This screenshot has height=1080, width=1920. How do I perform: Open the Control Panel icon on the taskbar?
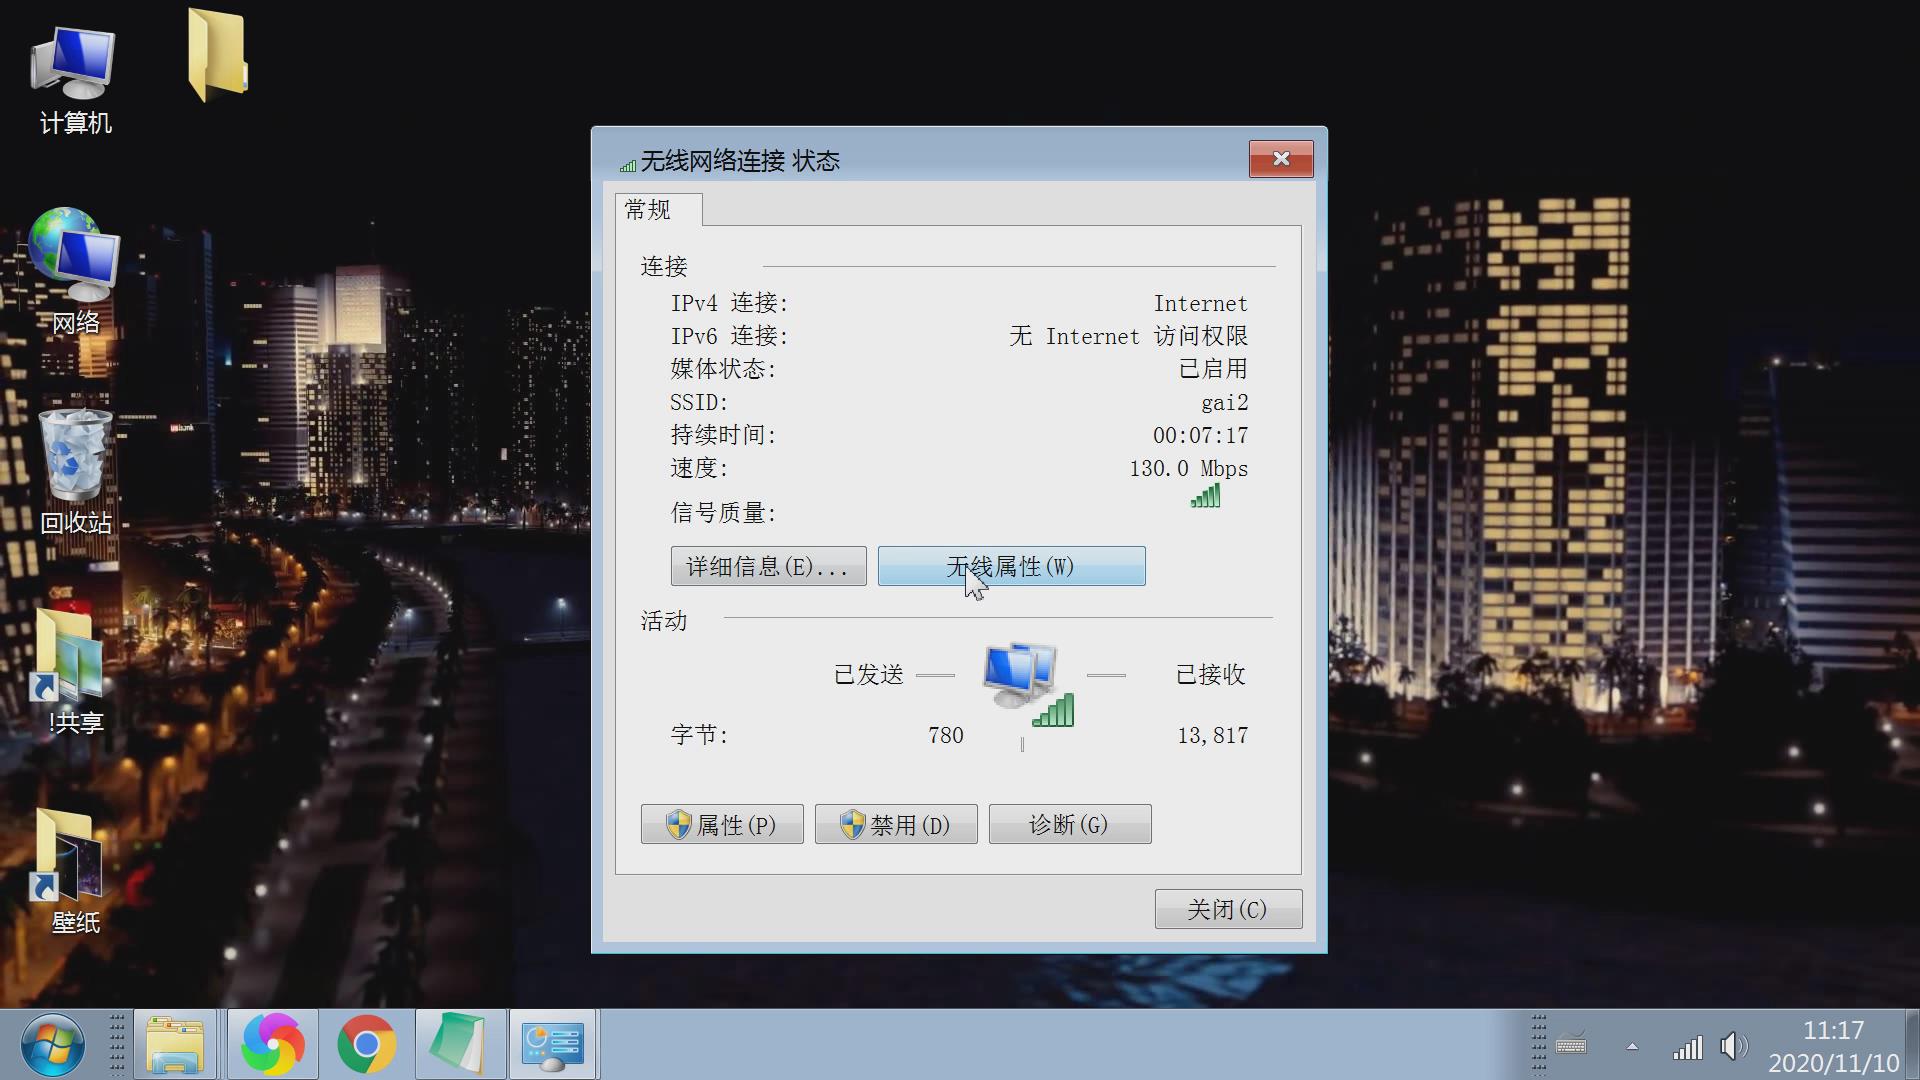[x=552, y=1044]
